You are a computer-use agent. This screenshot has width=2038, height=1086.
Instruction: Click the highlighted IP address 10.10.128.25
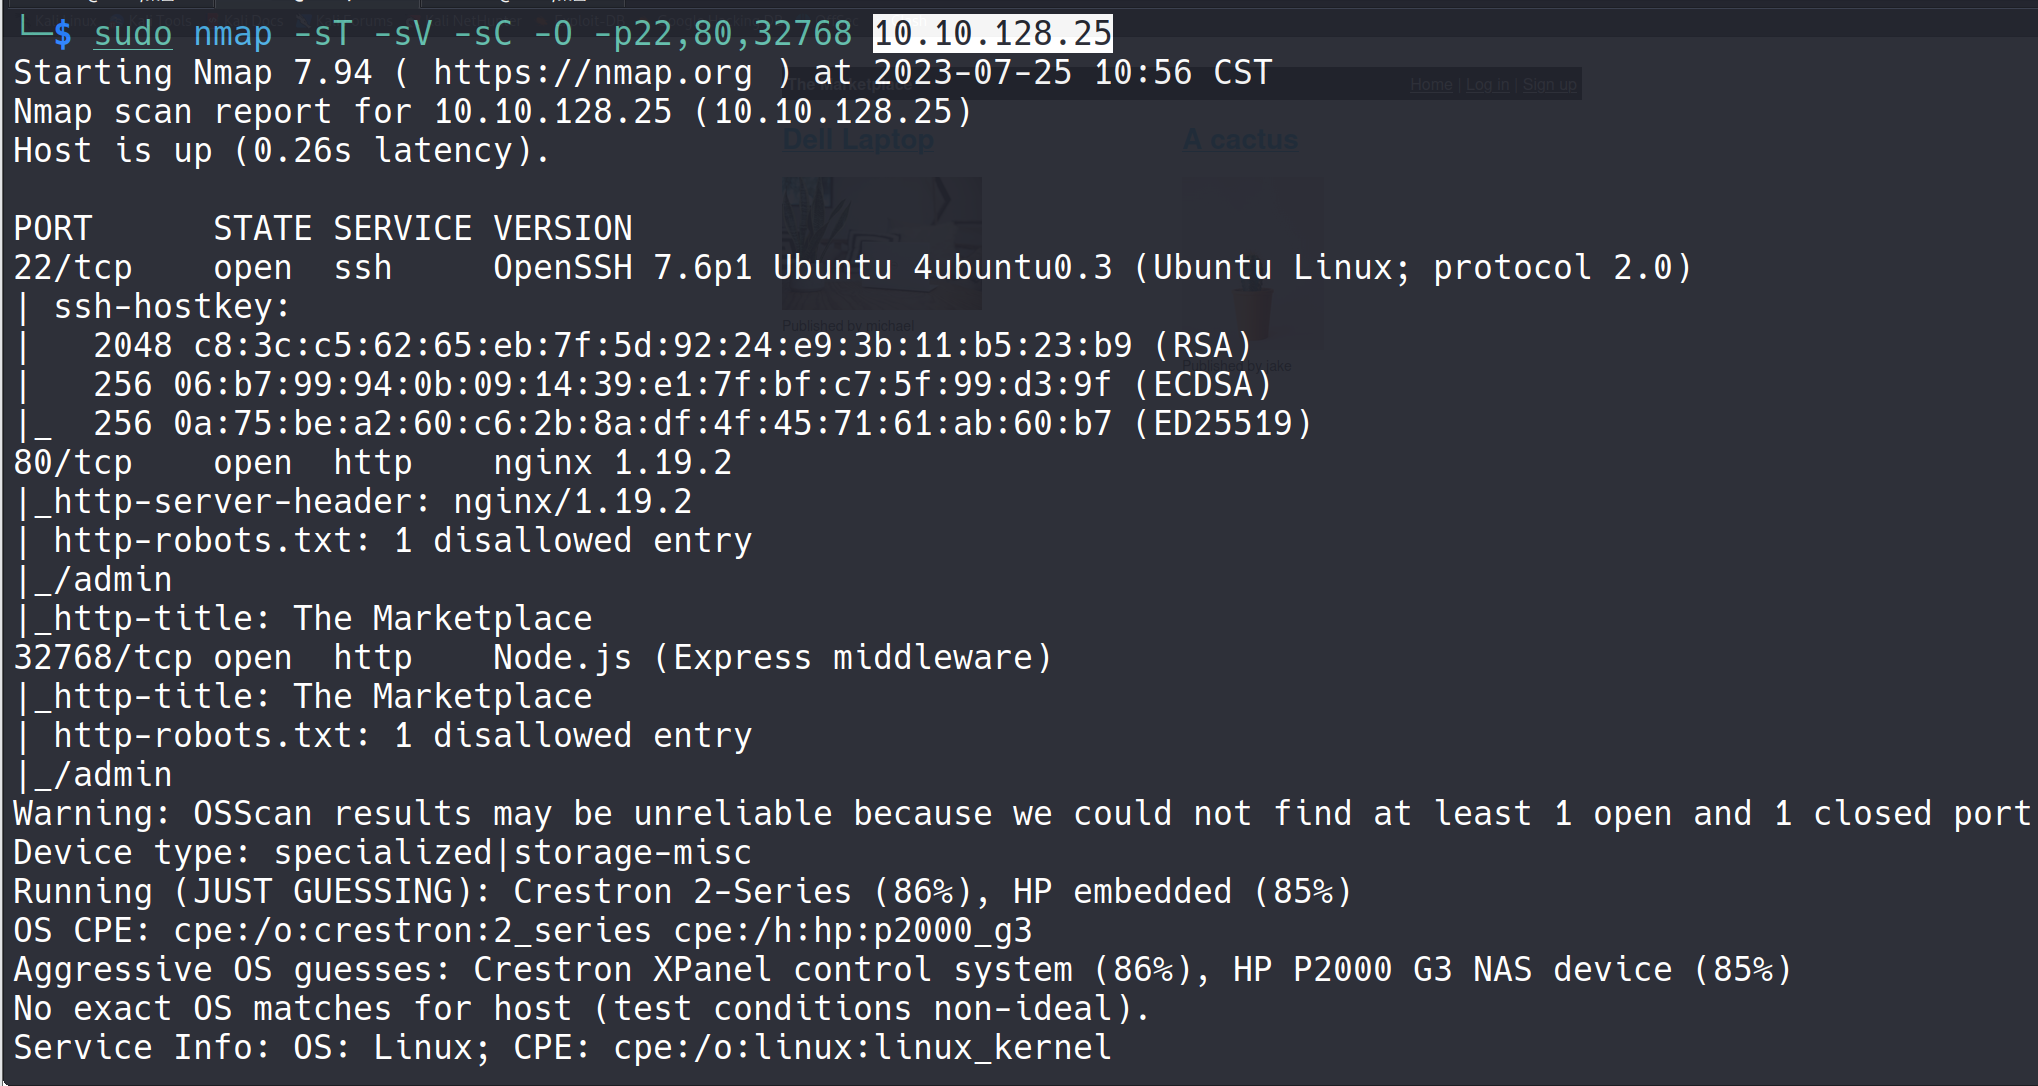pyautogui.click(x=992, y=33)
